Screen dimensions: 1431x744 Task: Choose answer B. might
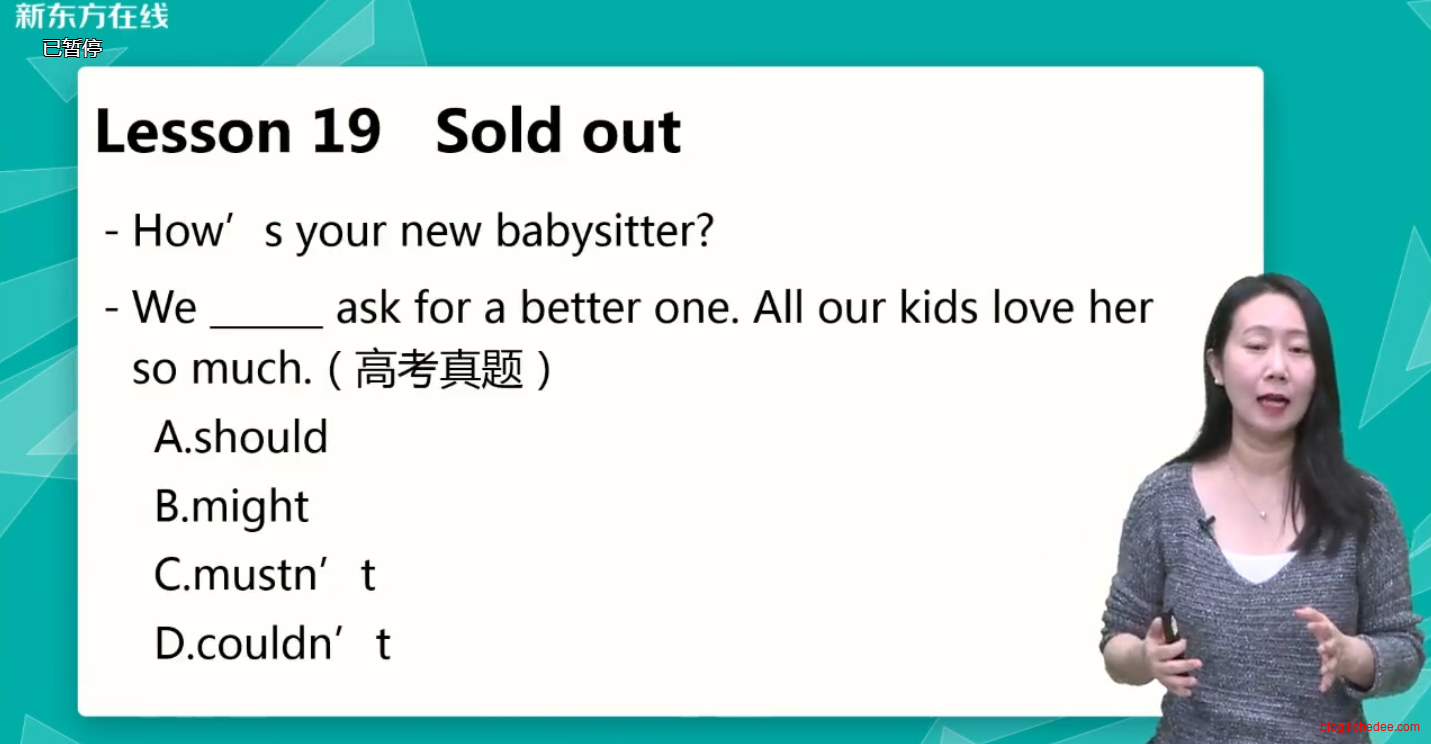[232, 507]
